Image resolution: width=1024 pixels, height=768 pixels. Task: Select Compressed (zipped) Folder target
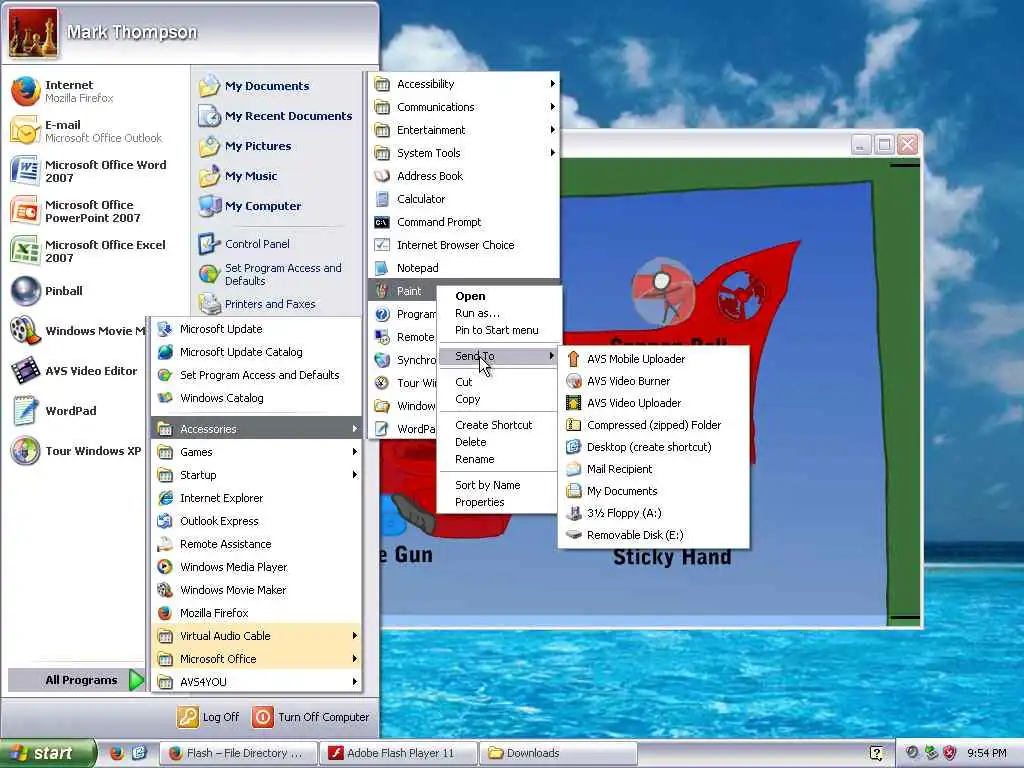[654, 424]
